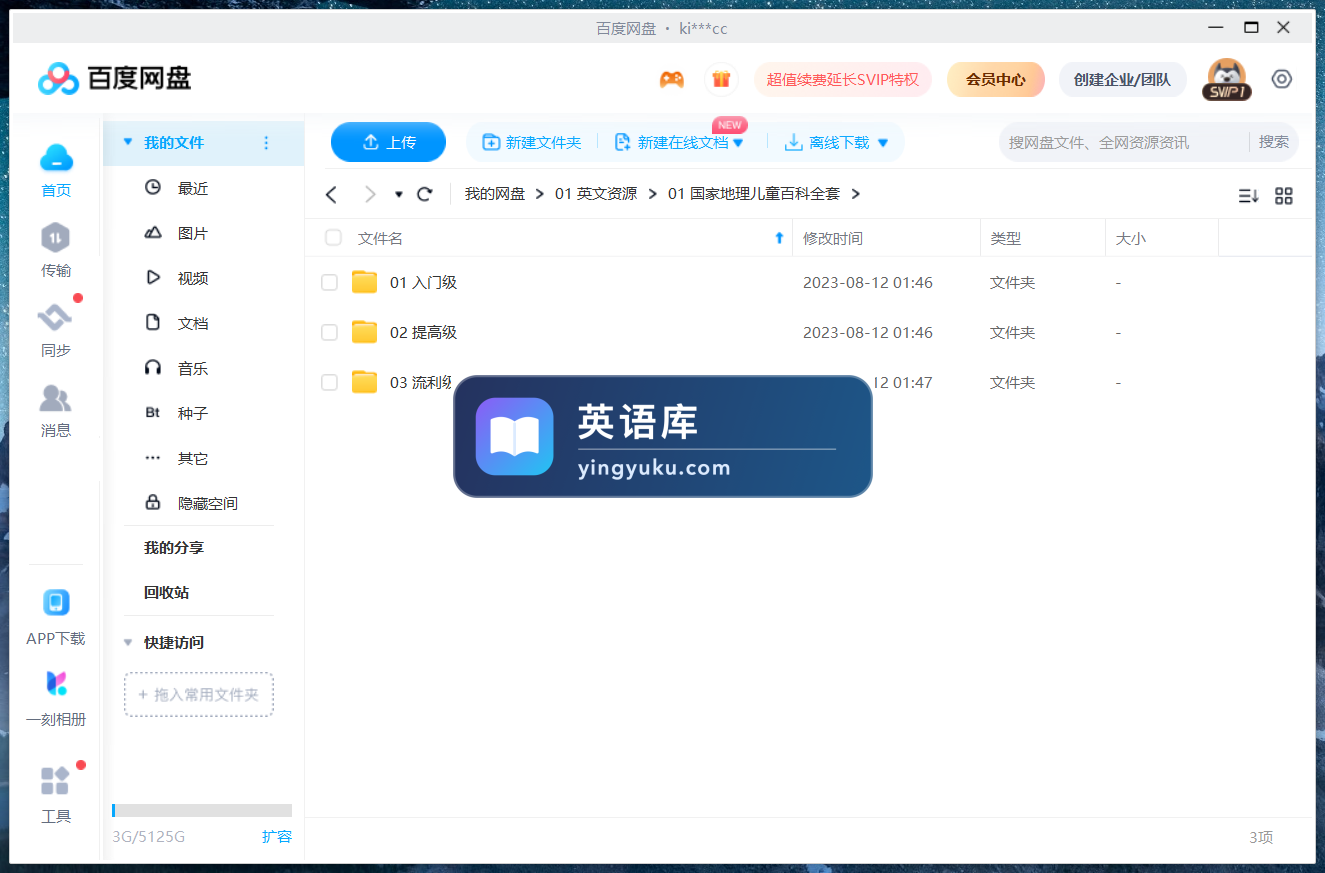Screen dimensions: 1325x873
Task: Click 2023-08-12 01:46 for 01 入门级
Action: click(868, 283)
